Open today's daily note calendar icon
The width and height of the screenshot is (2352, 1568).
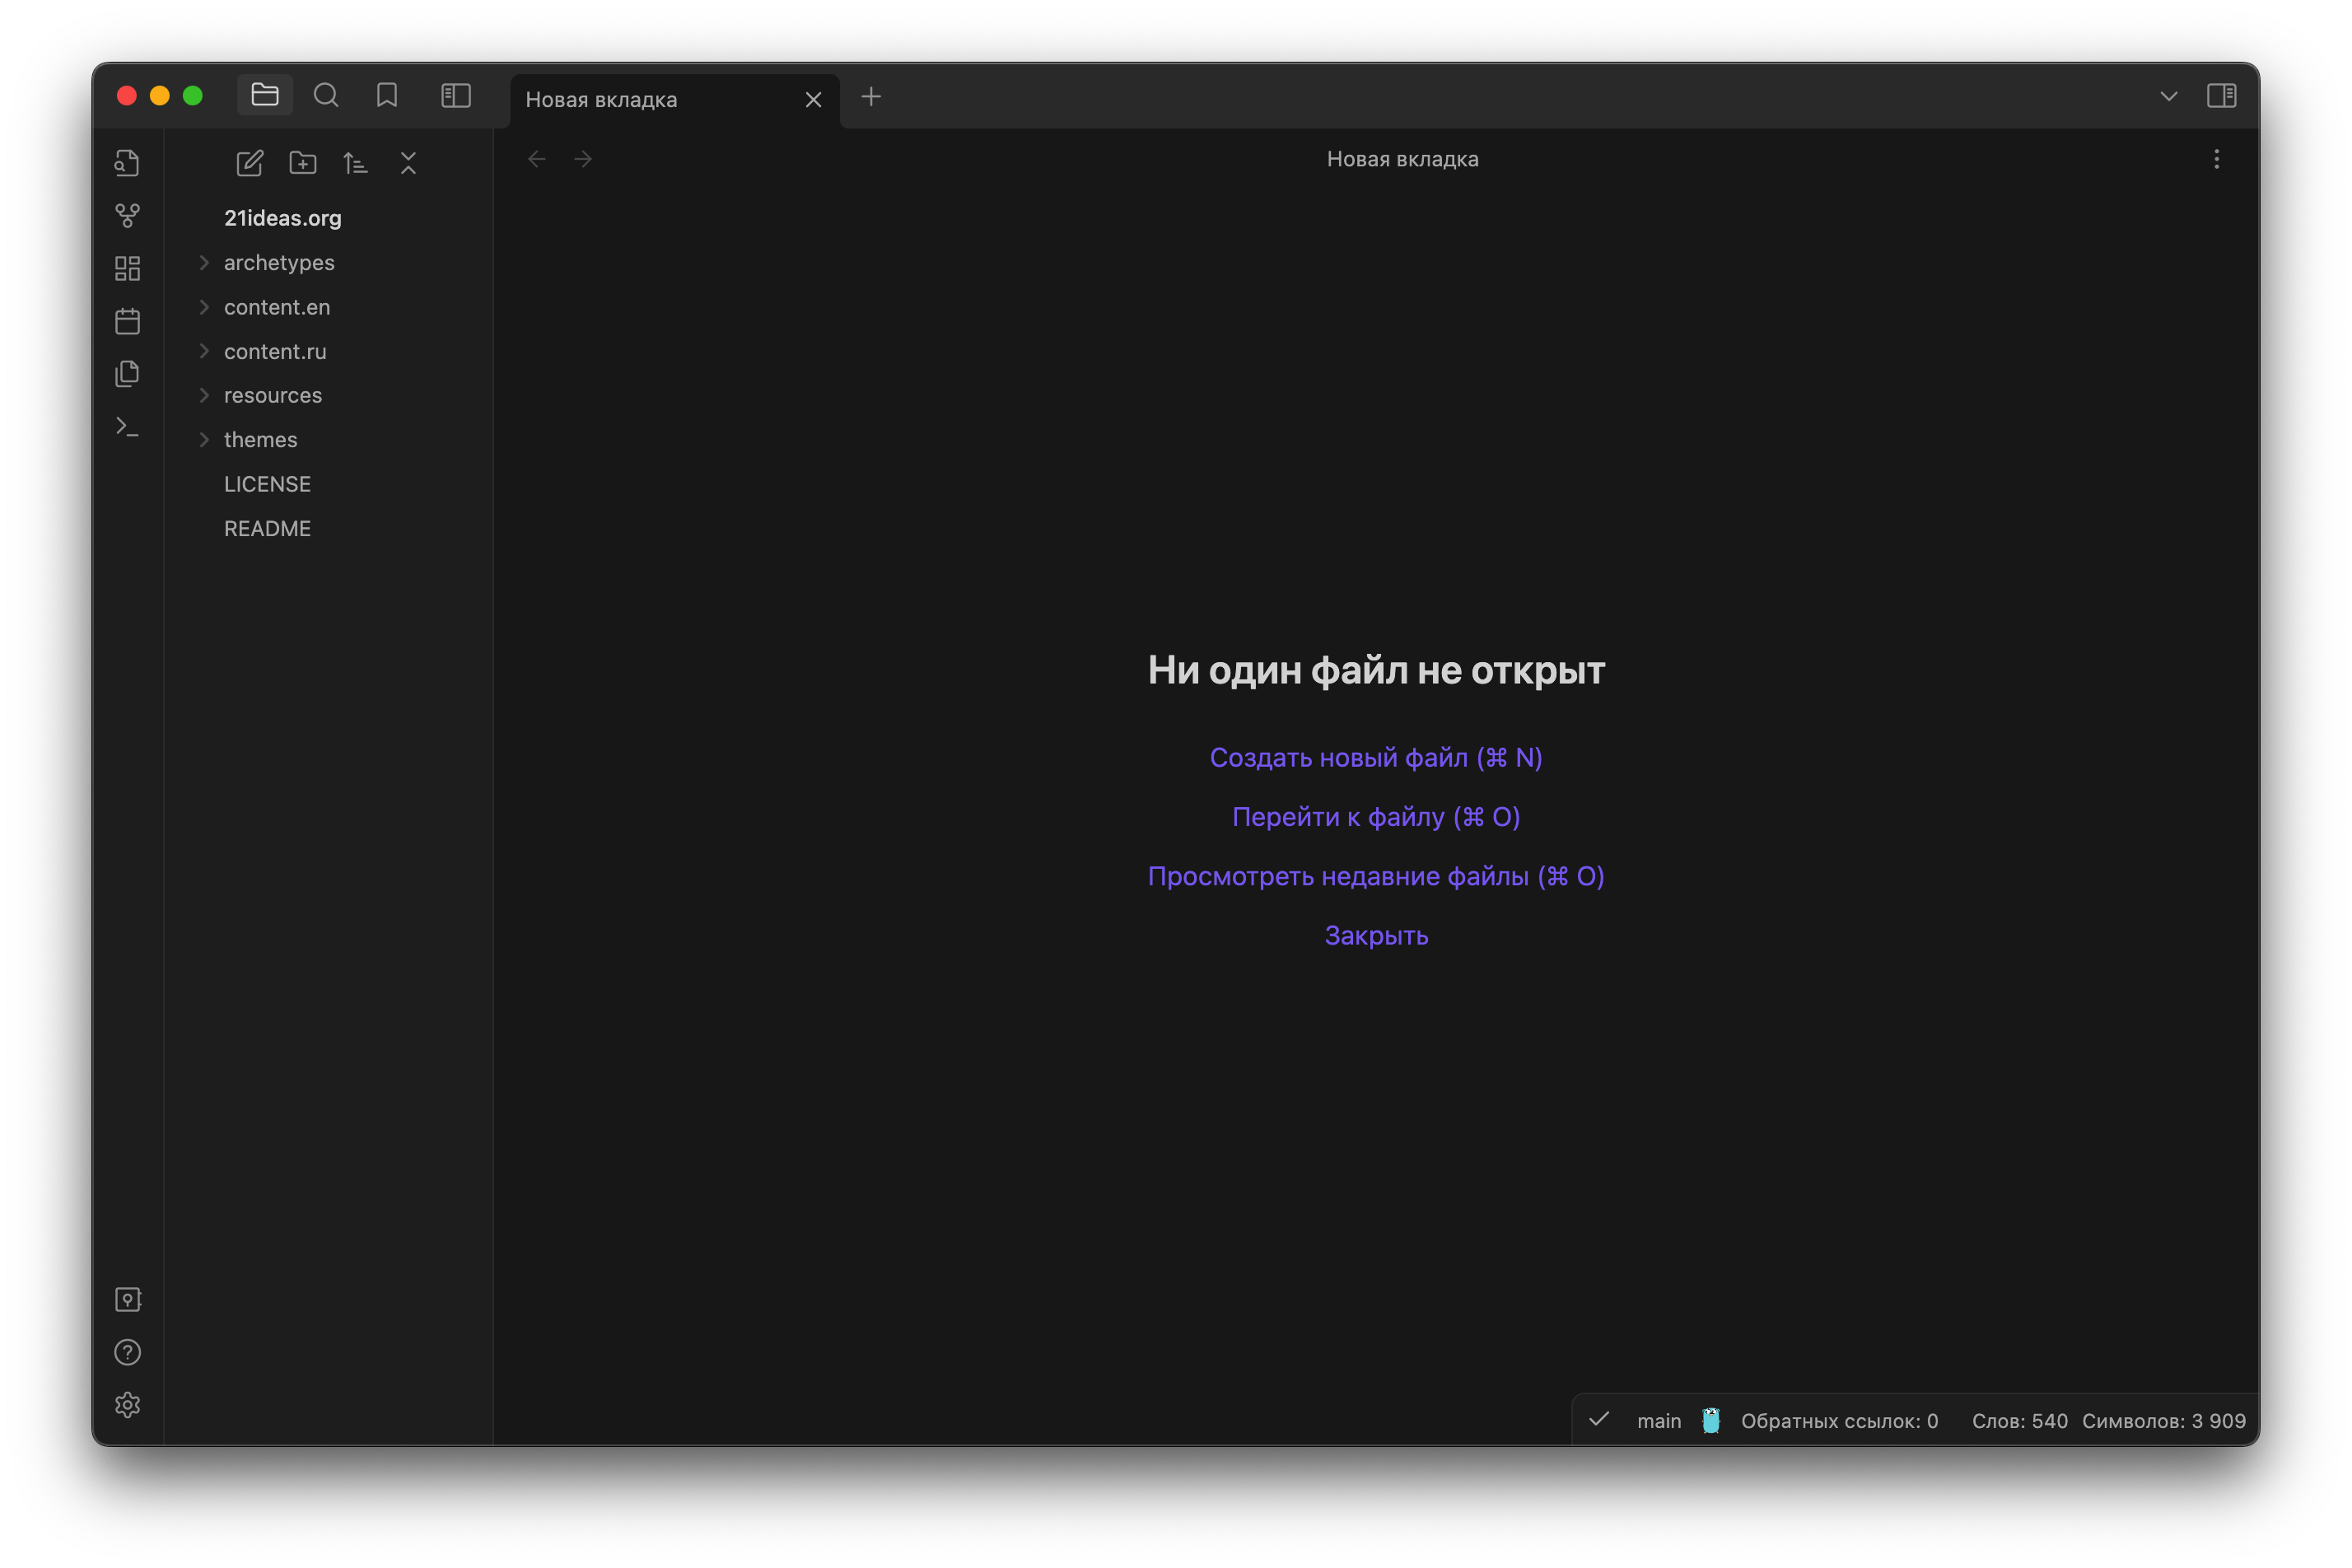127,321
